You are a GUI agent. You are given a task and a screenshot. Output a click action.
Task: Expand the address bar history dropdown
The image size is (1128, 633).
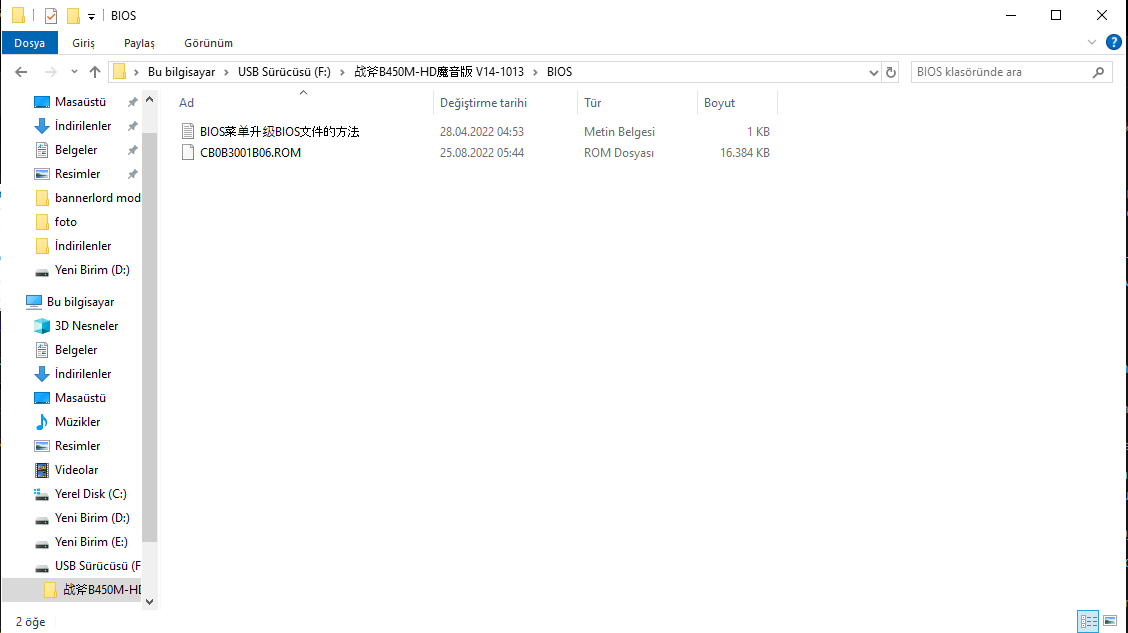click(873, 72)
